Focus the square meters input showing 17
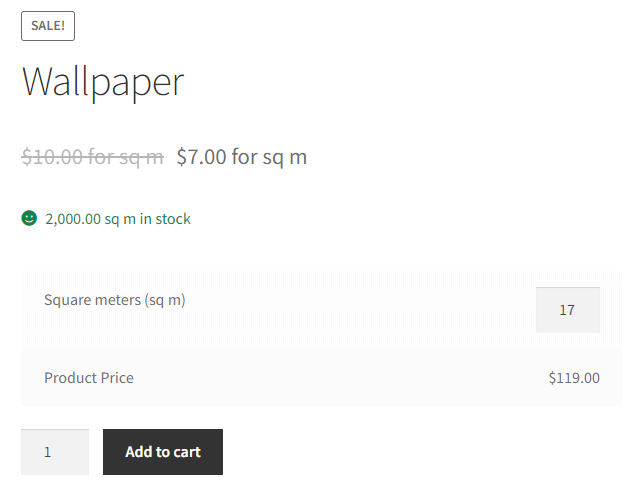This screenshot has width=637, height=490. tap(568, 310)
